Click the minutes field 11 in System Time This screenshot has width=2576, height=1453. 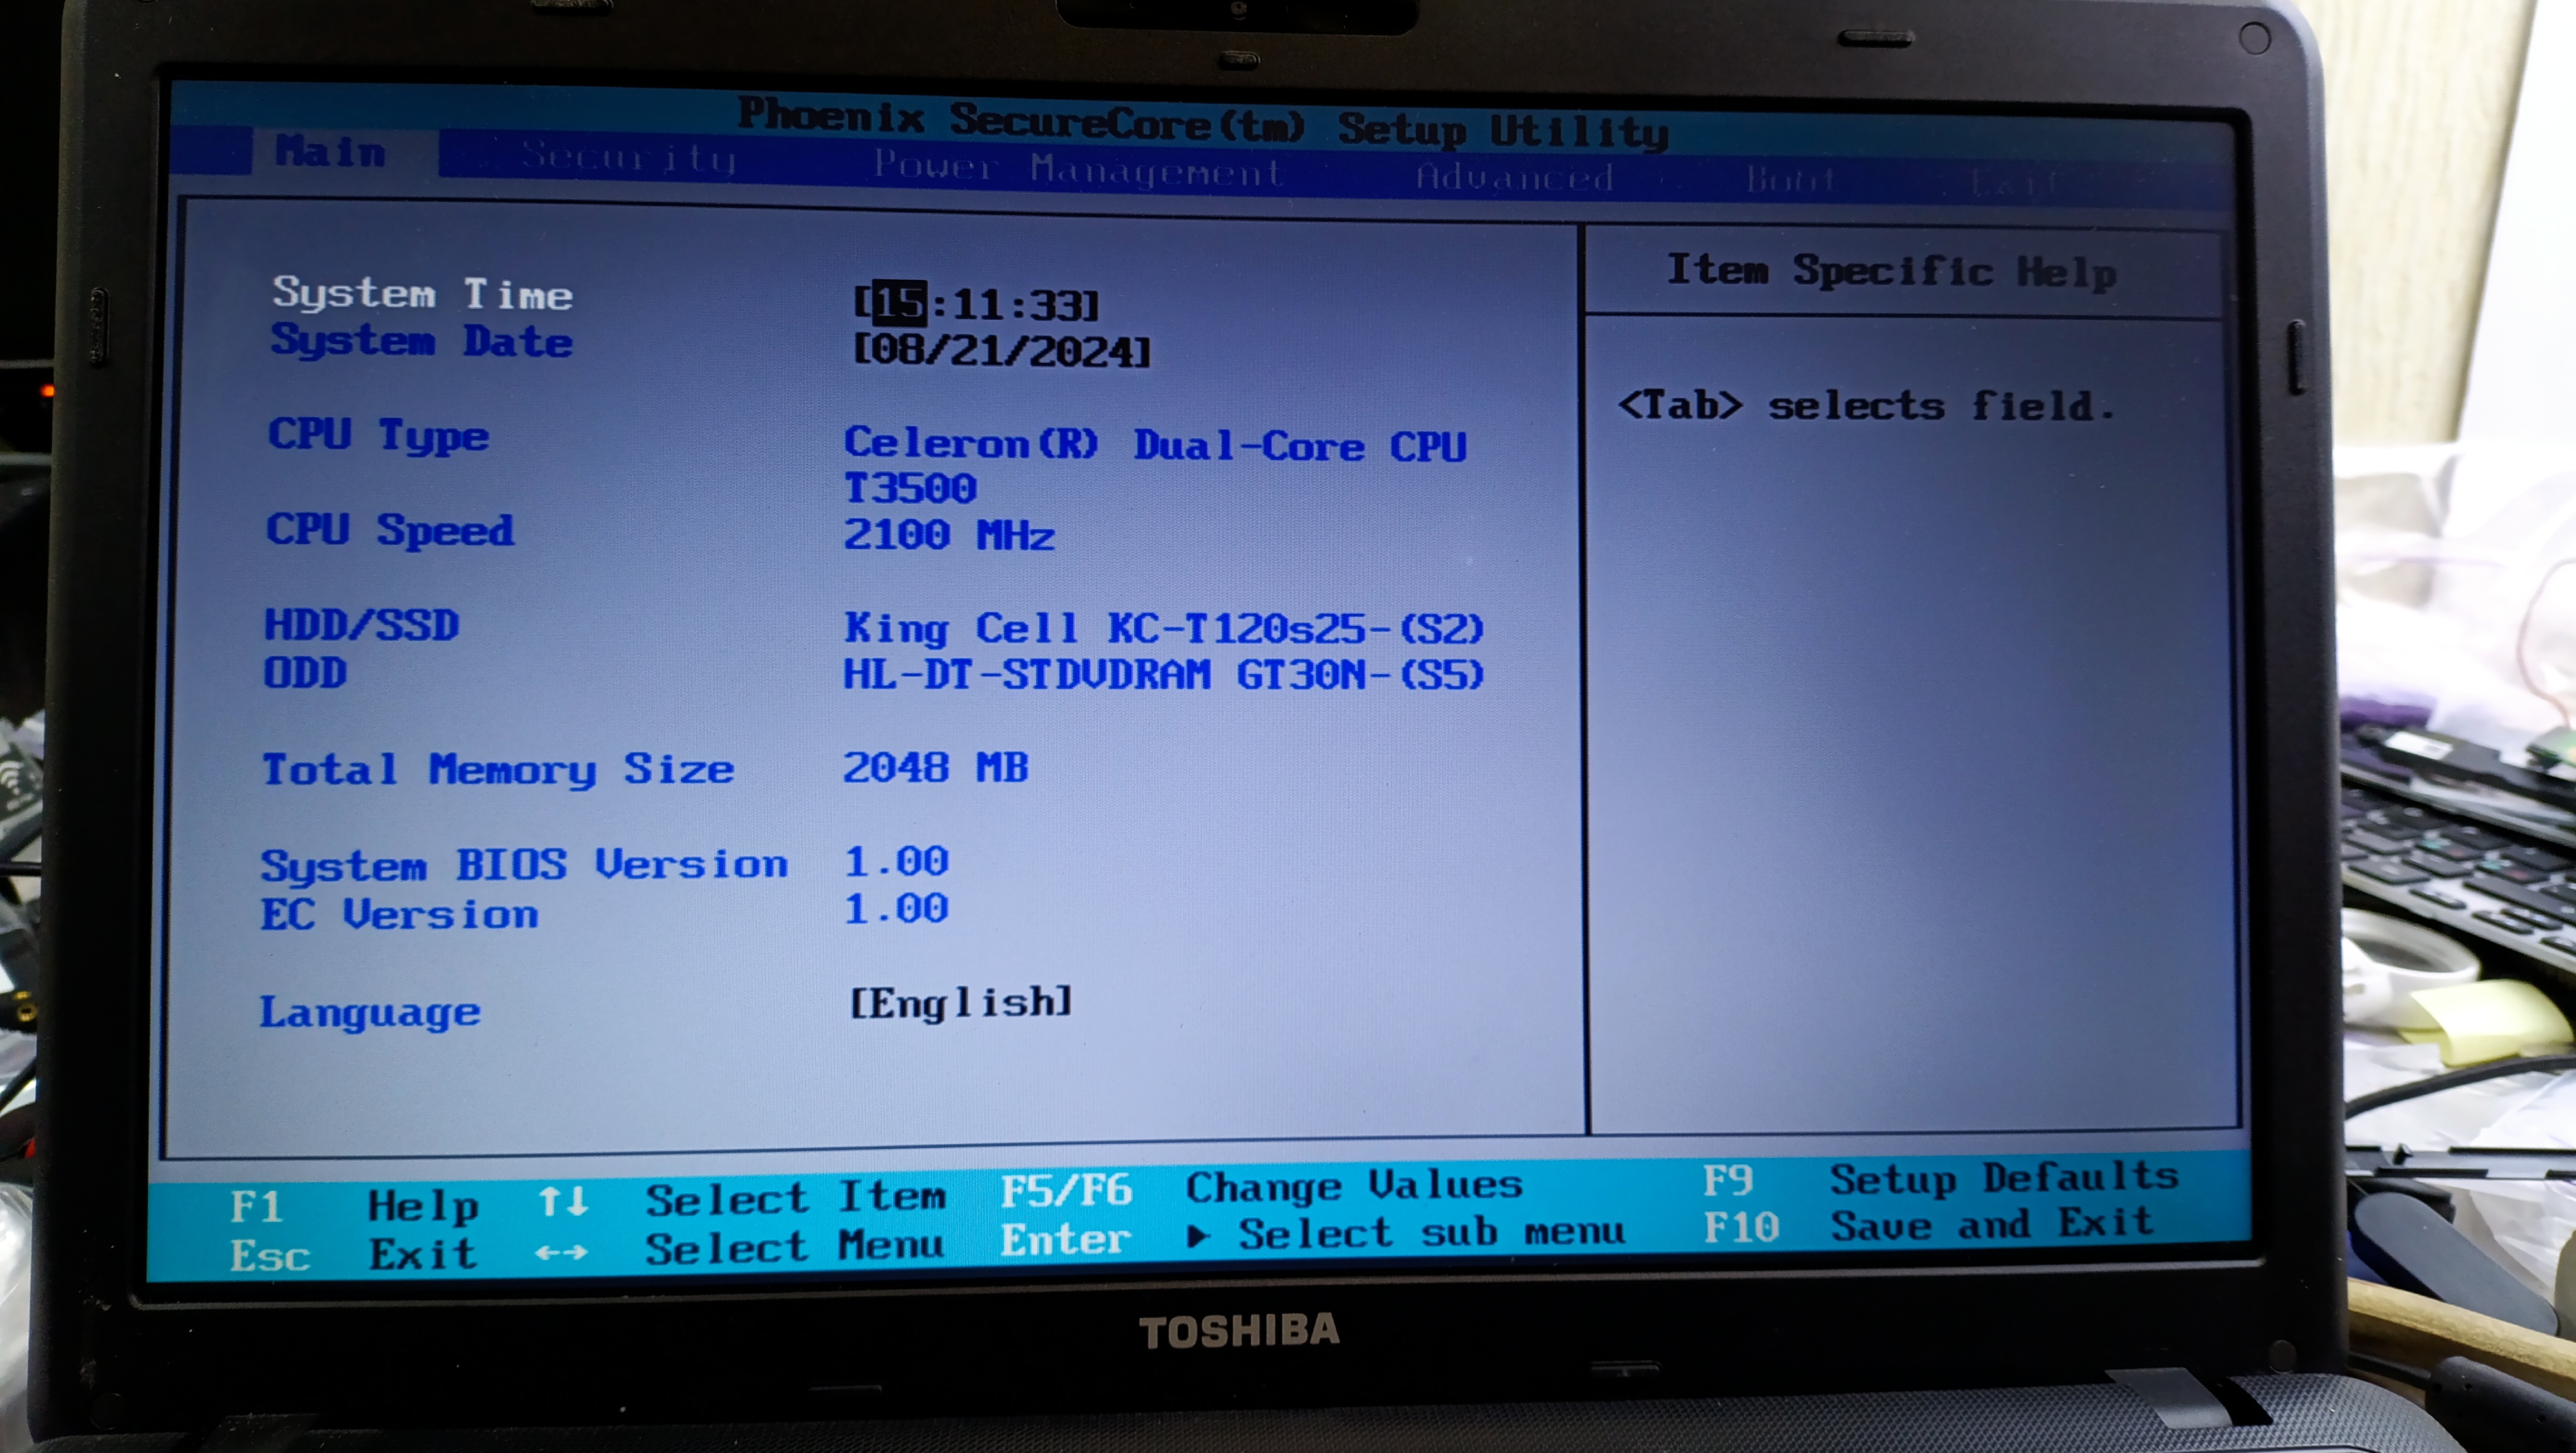(977, 305)
